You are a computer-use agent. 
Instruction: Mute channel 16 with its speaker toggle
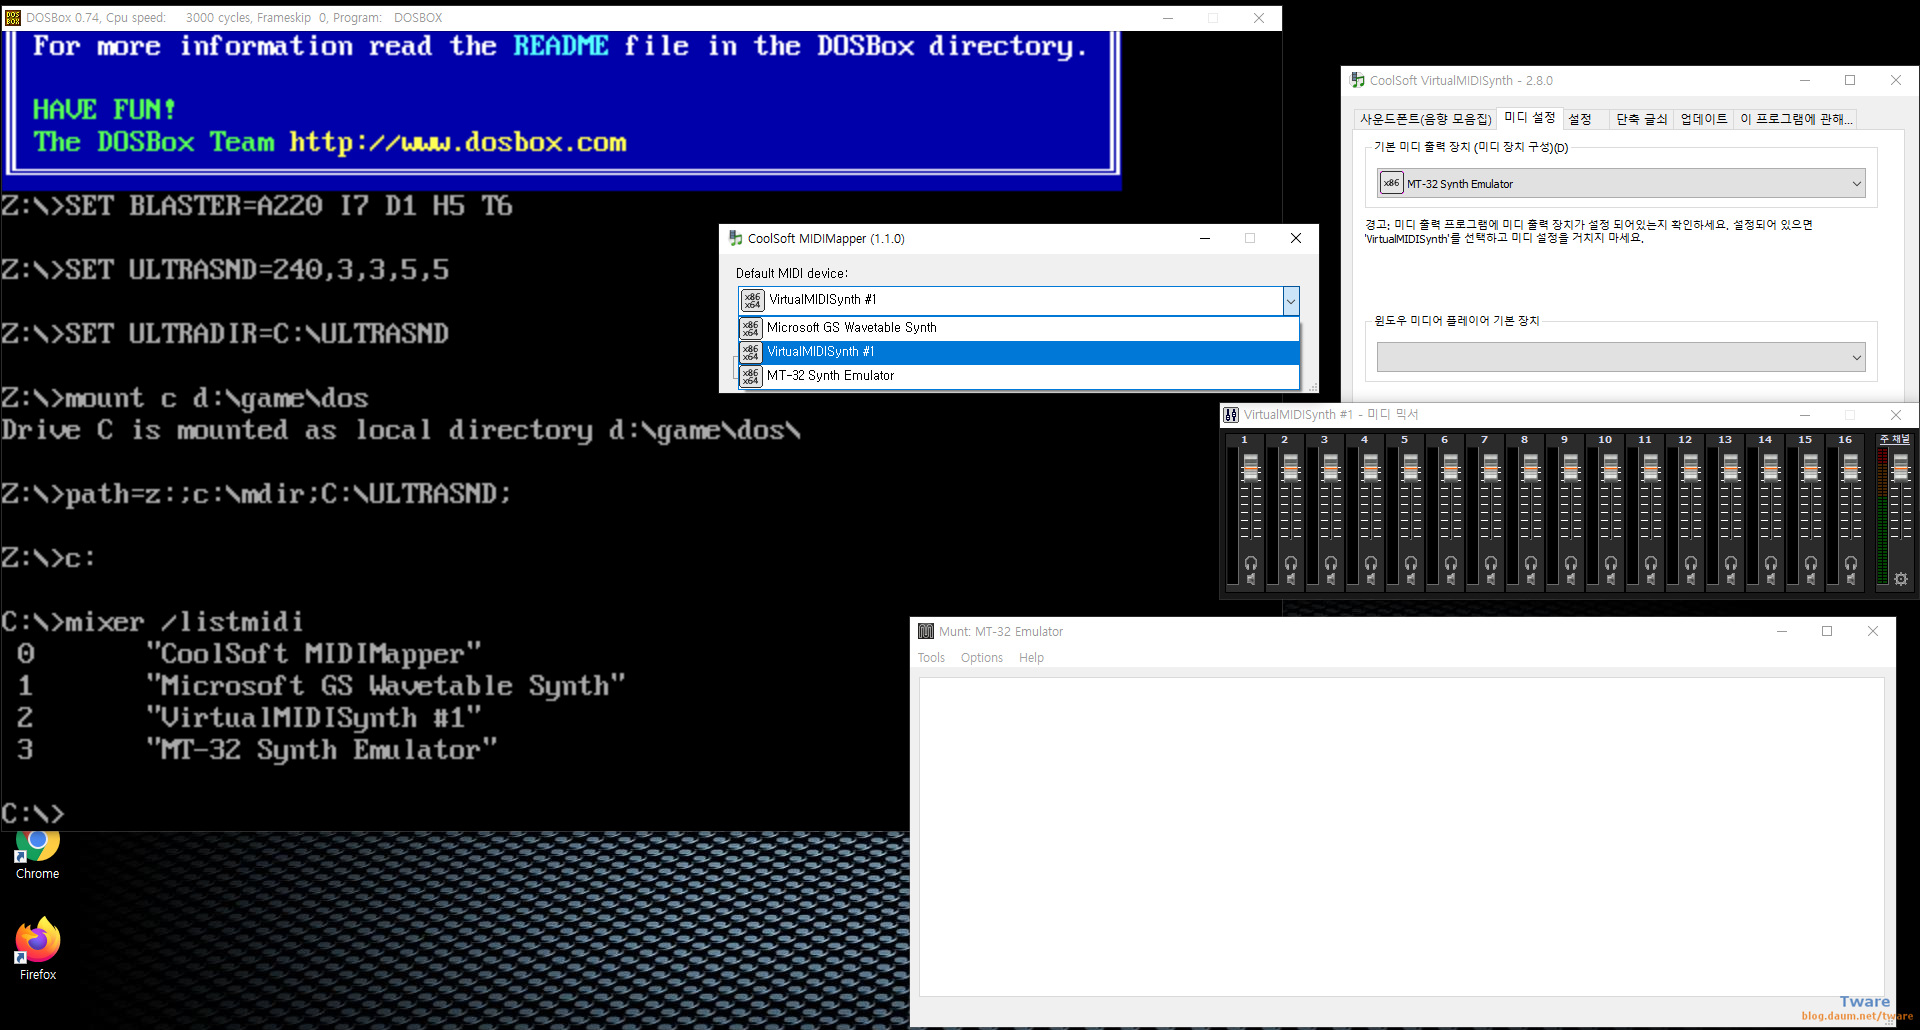(x=1851, y=579)
